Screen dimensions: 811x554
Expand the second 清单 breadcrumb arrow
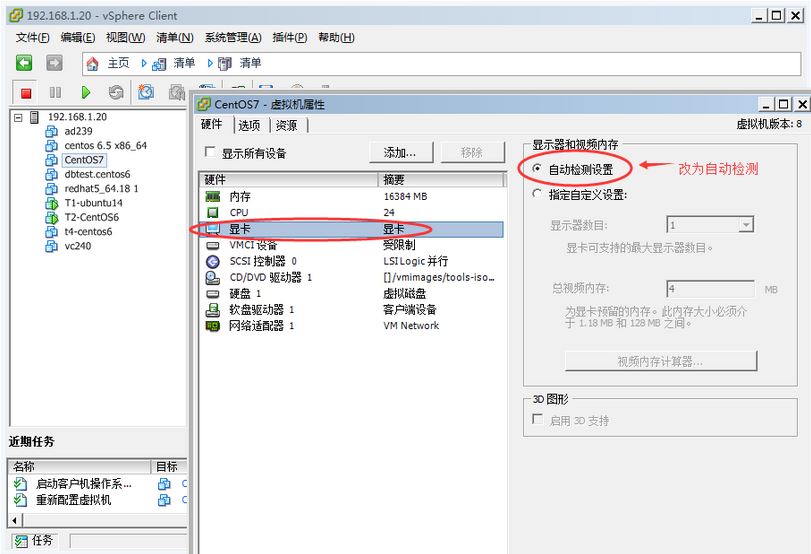pos(210,63)
